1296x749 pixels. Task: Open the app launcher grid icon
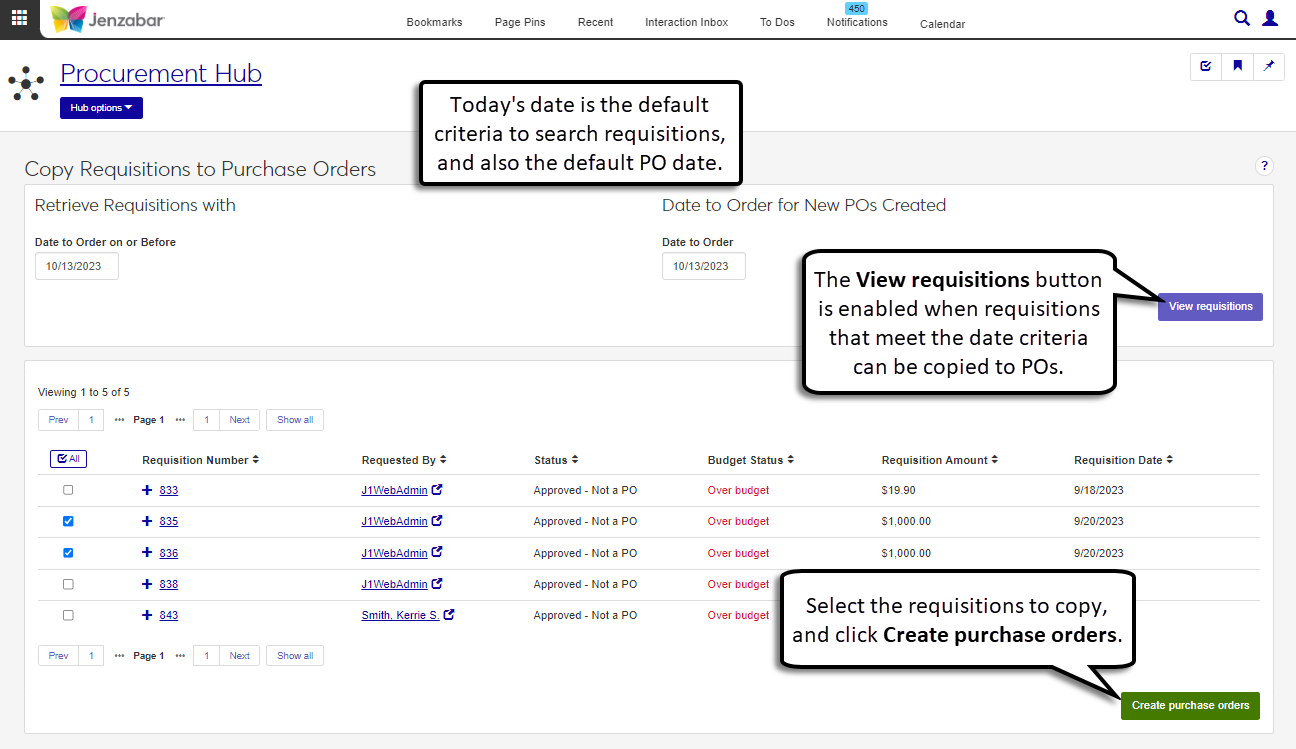click(20, 19)
